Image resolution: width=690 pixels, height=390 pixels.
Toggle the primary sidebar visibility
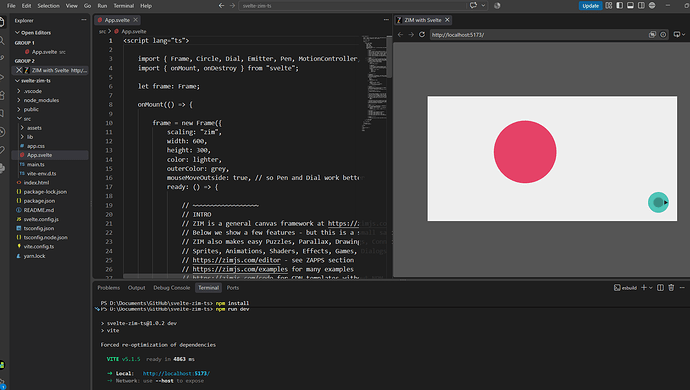click(620, 6)
